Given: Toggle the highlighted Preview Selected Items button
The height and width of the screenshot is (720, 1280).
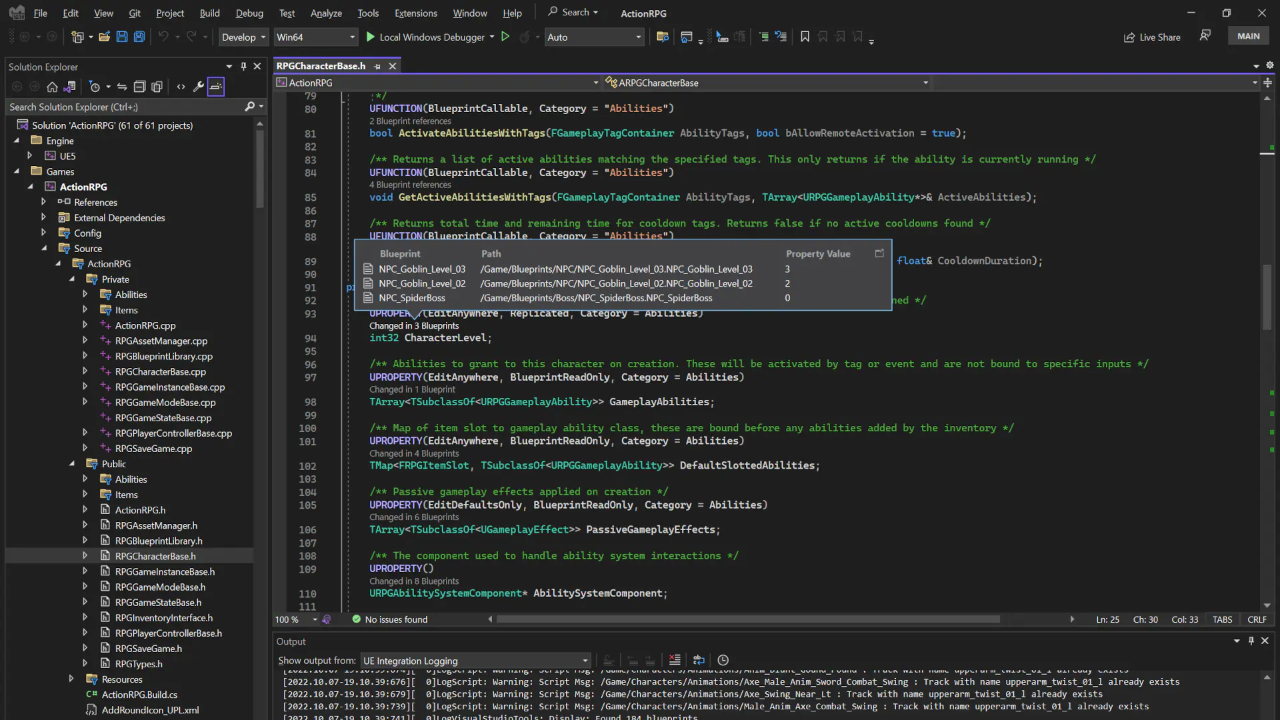Looking at the screenshot, I should click(216, 86).
